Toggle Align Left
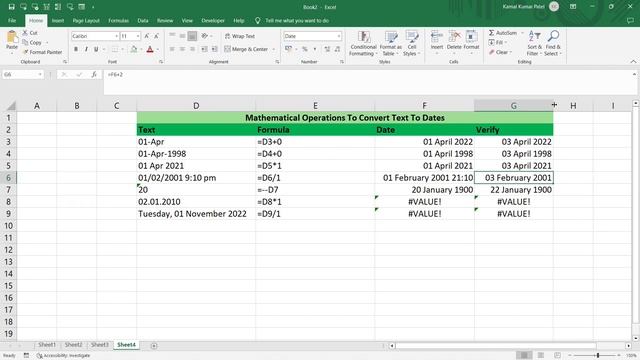640x360 pixels. 172,49
